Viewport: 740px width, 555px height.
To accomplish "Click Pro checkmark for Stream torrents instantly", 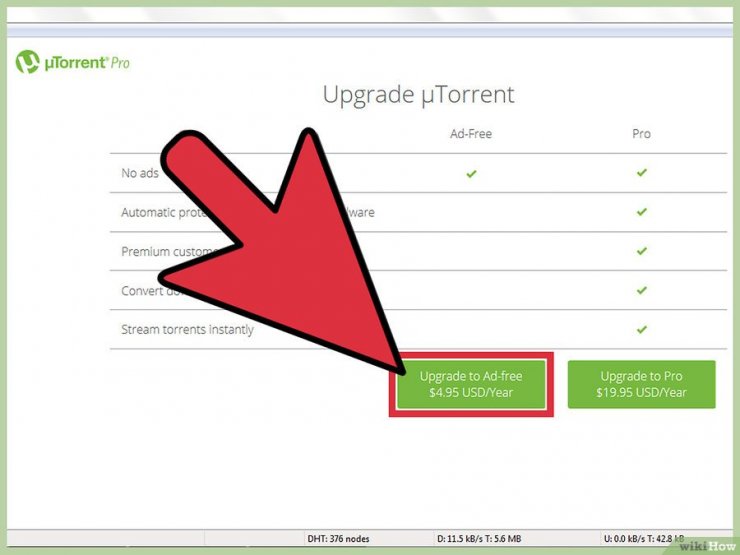I will pos(641,329).
